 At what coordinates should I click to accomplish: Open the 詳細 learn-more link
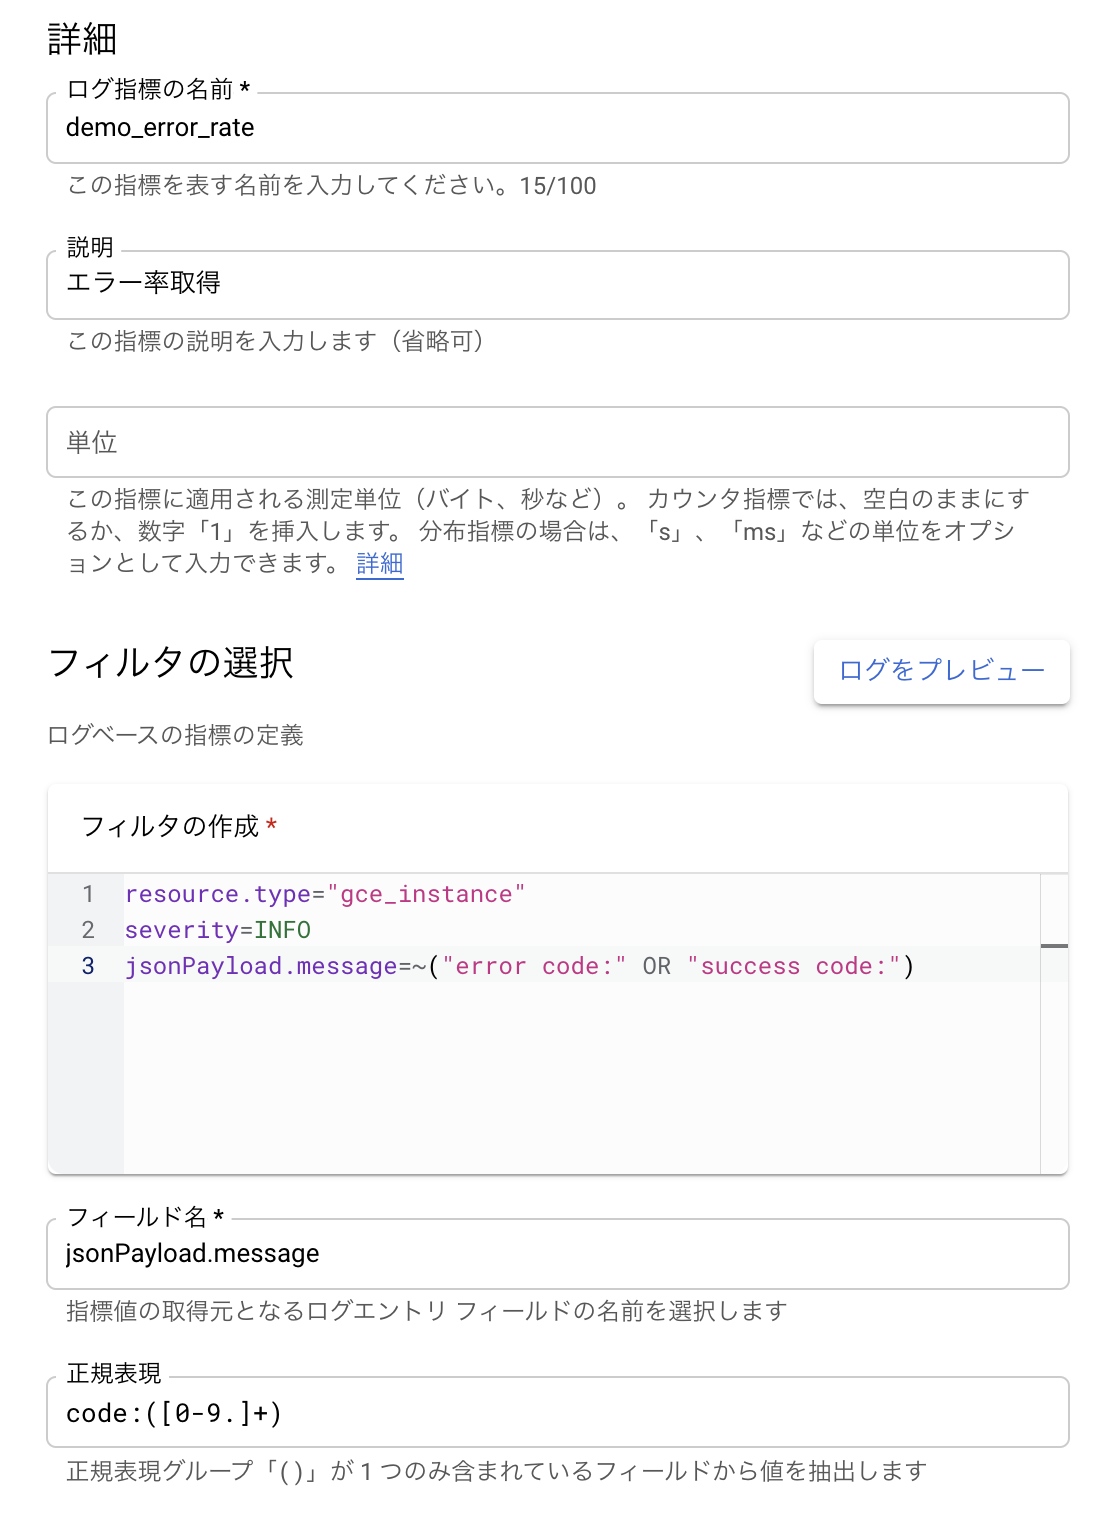click(380, 564)
